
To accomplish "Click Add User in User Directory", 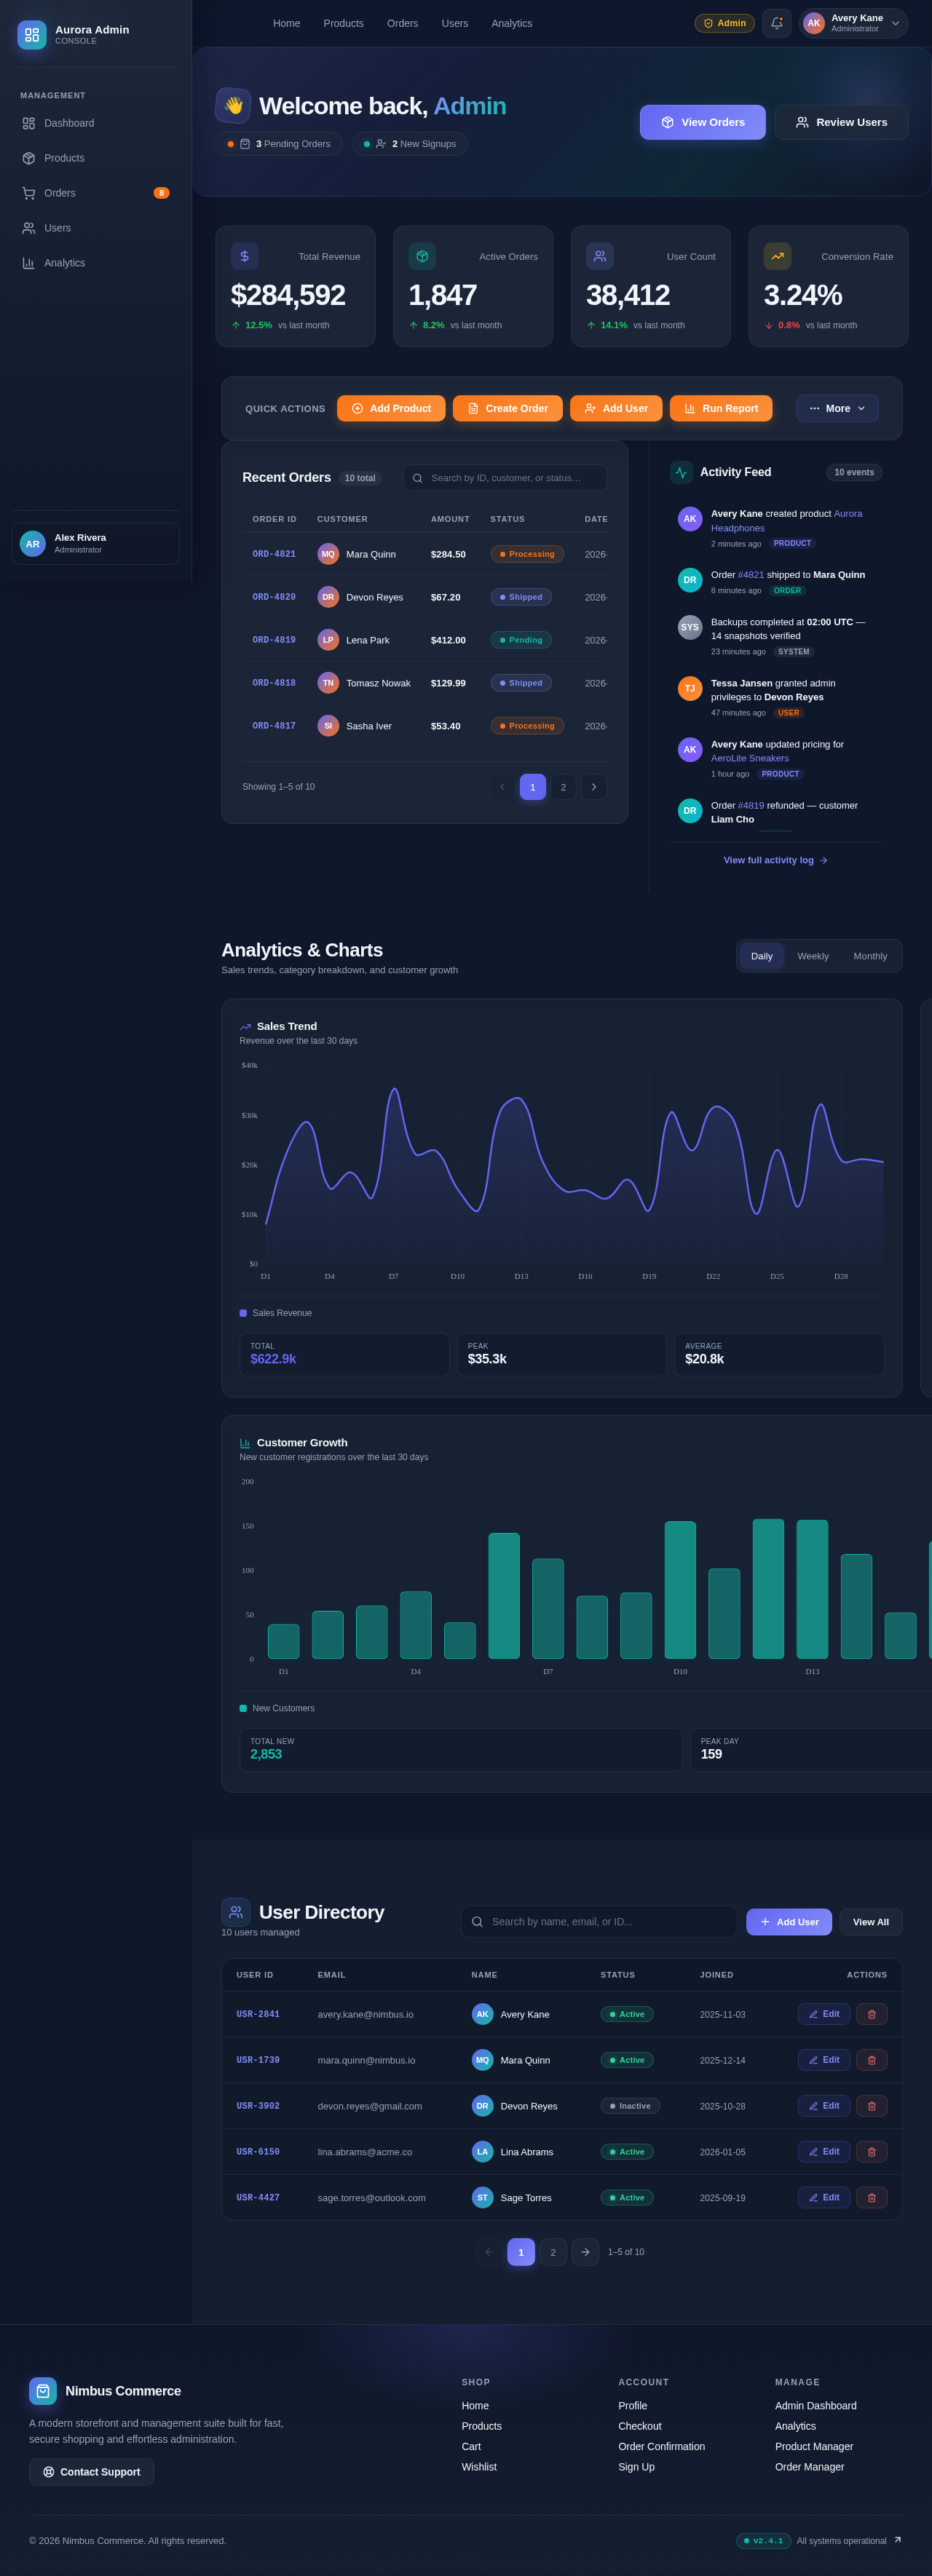I will coord(789,1921).
